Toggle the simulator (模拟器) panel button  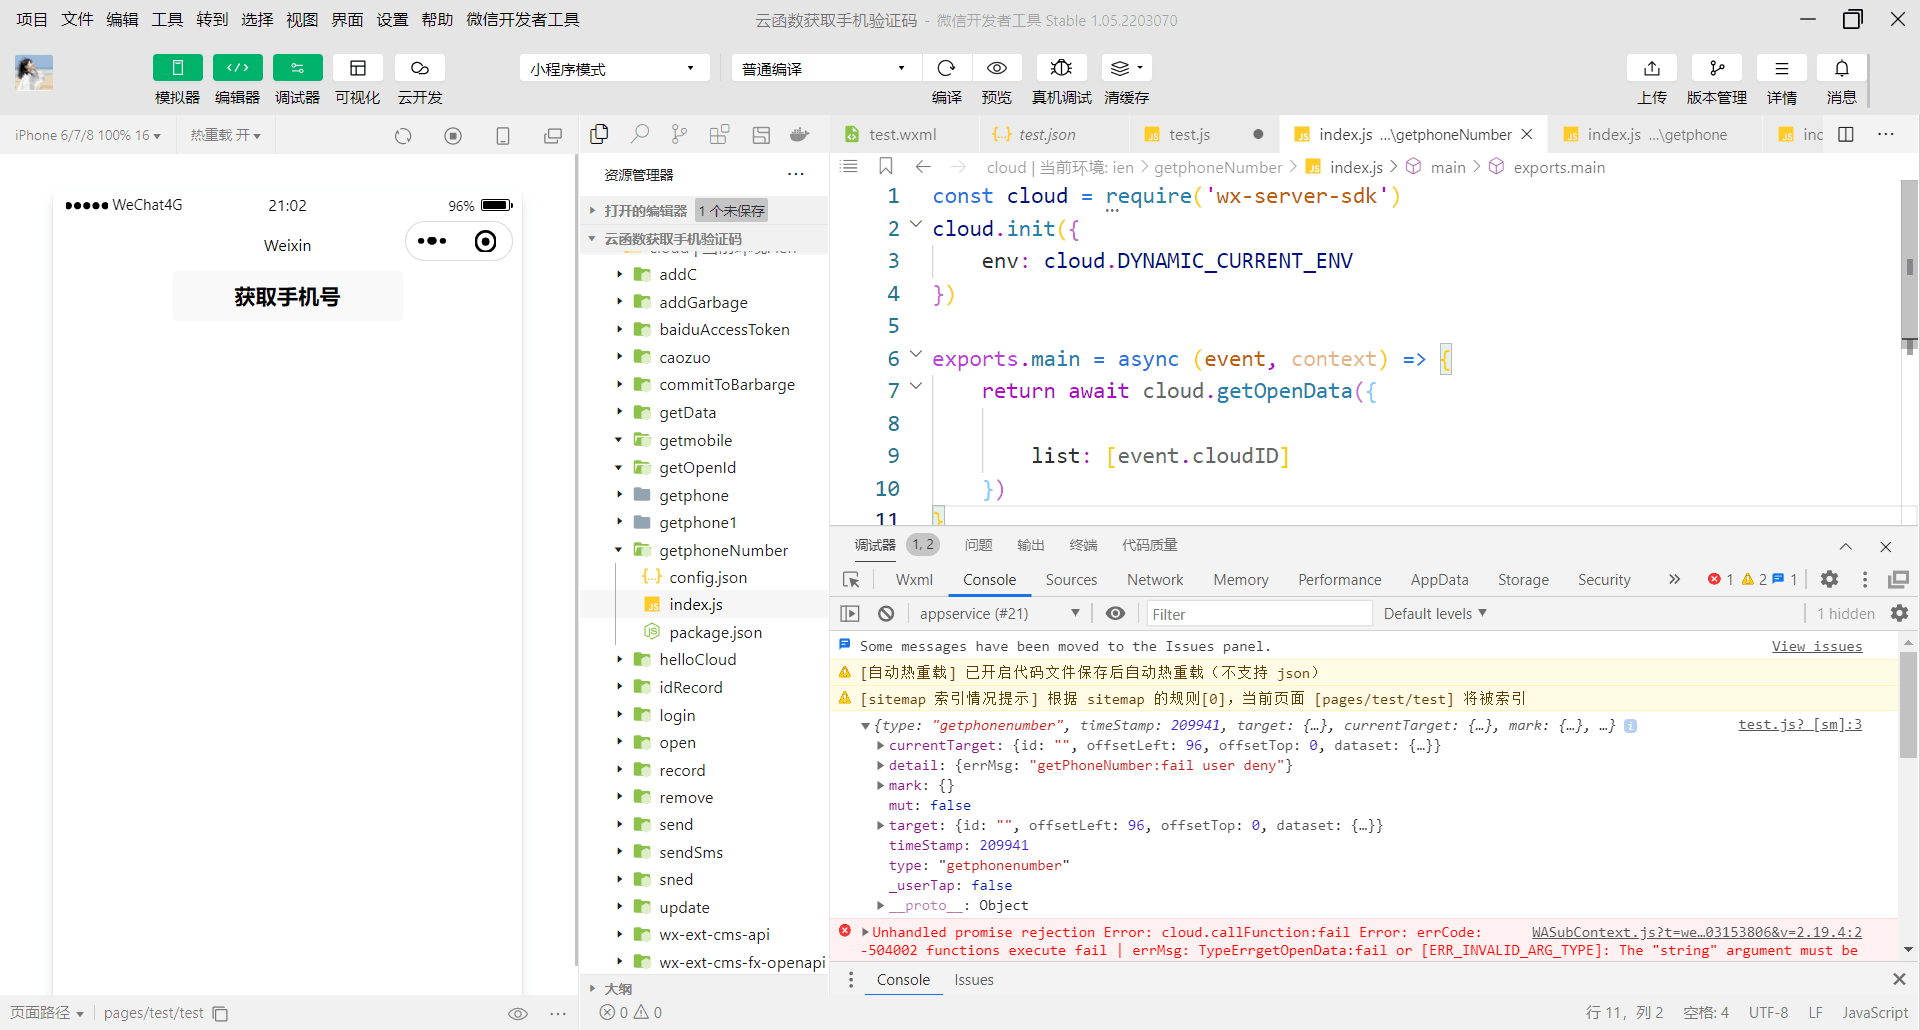177,68
